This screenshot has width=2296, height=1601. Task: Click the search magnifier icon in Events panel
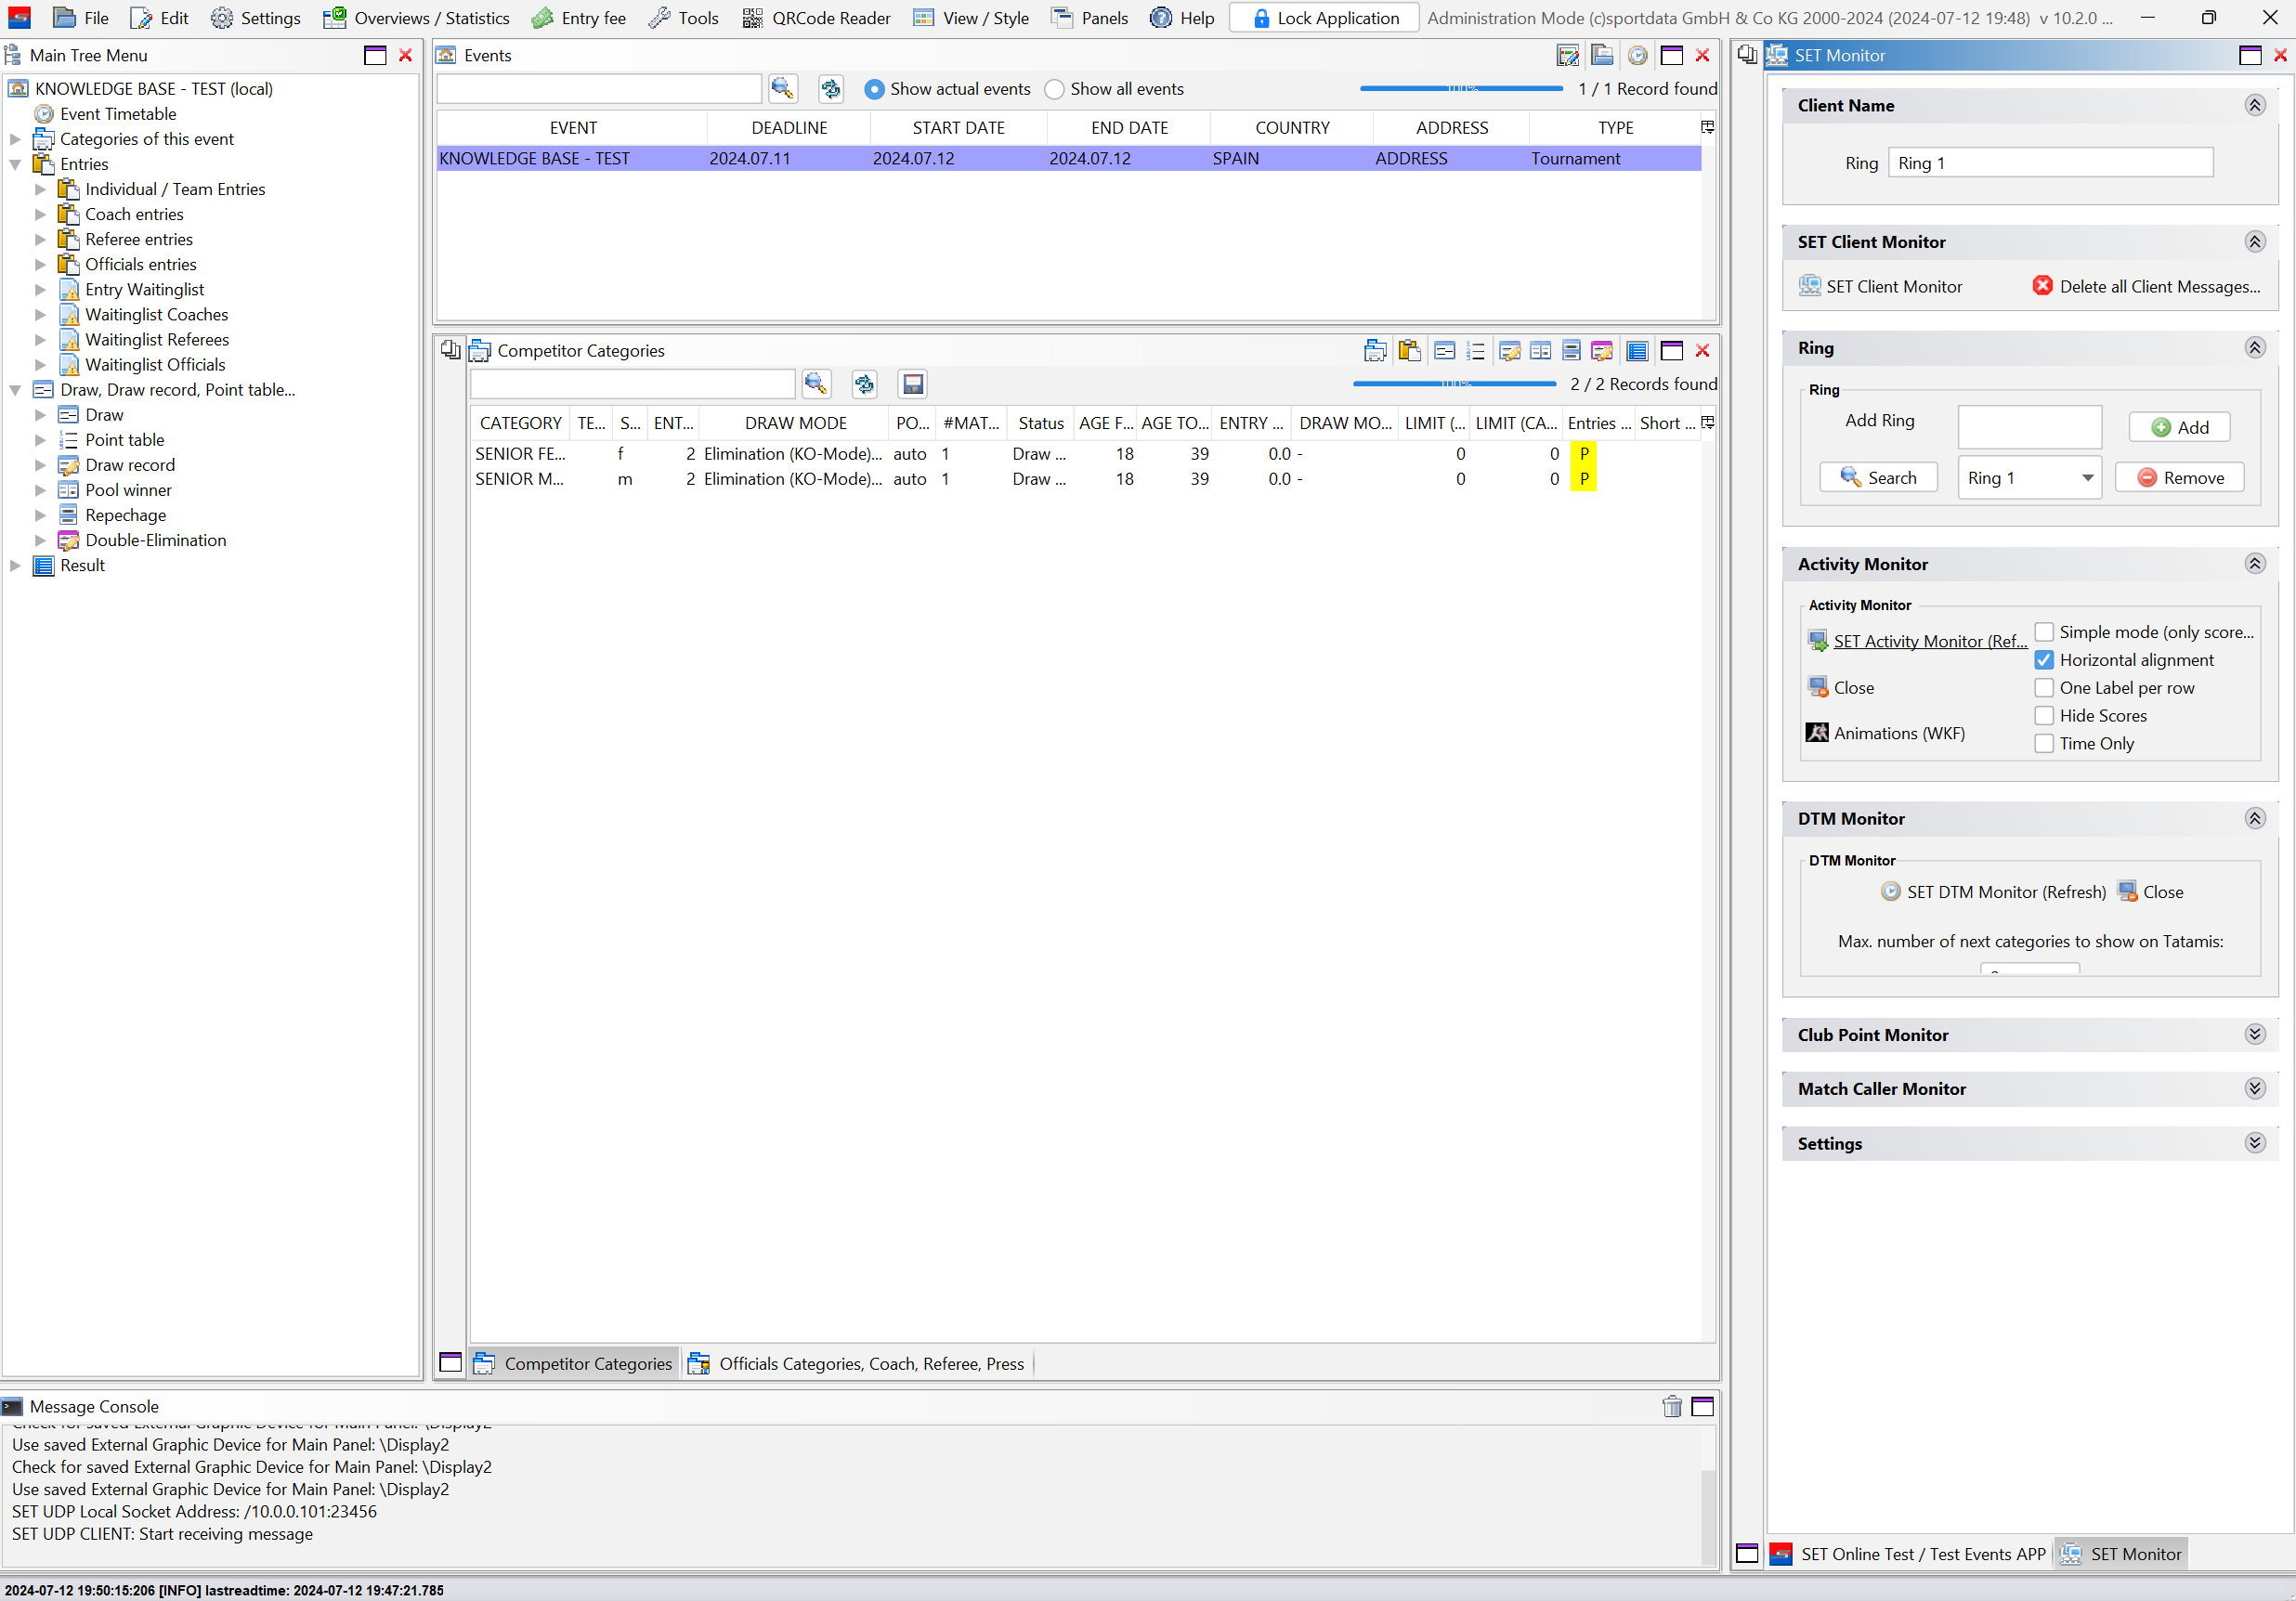[x=782, y=89]
